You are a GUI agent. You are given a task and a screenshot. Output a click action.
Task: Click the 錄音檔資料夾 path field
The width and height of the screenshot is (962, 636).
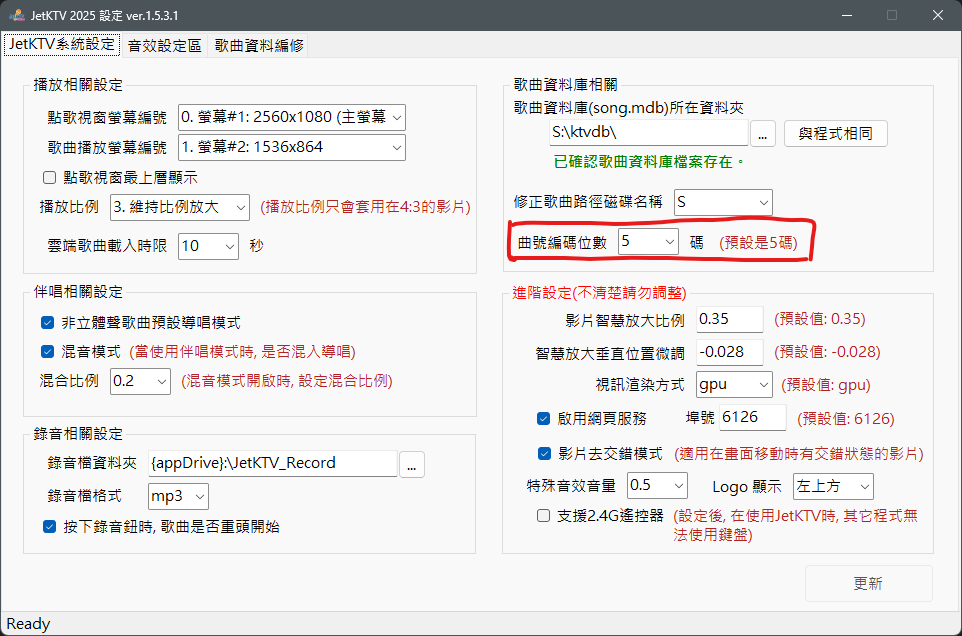pos(272,463)
